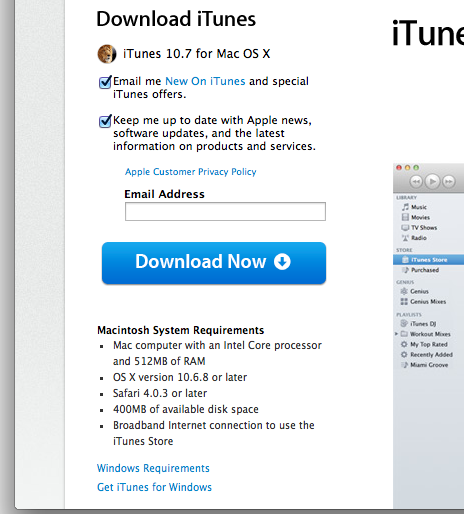Image resolution: width=464 pixels, height=514 pixels.
Task: Select iTunes Store in sidebar image
Action: point(429,260)
